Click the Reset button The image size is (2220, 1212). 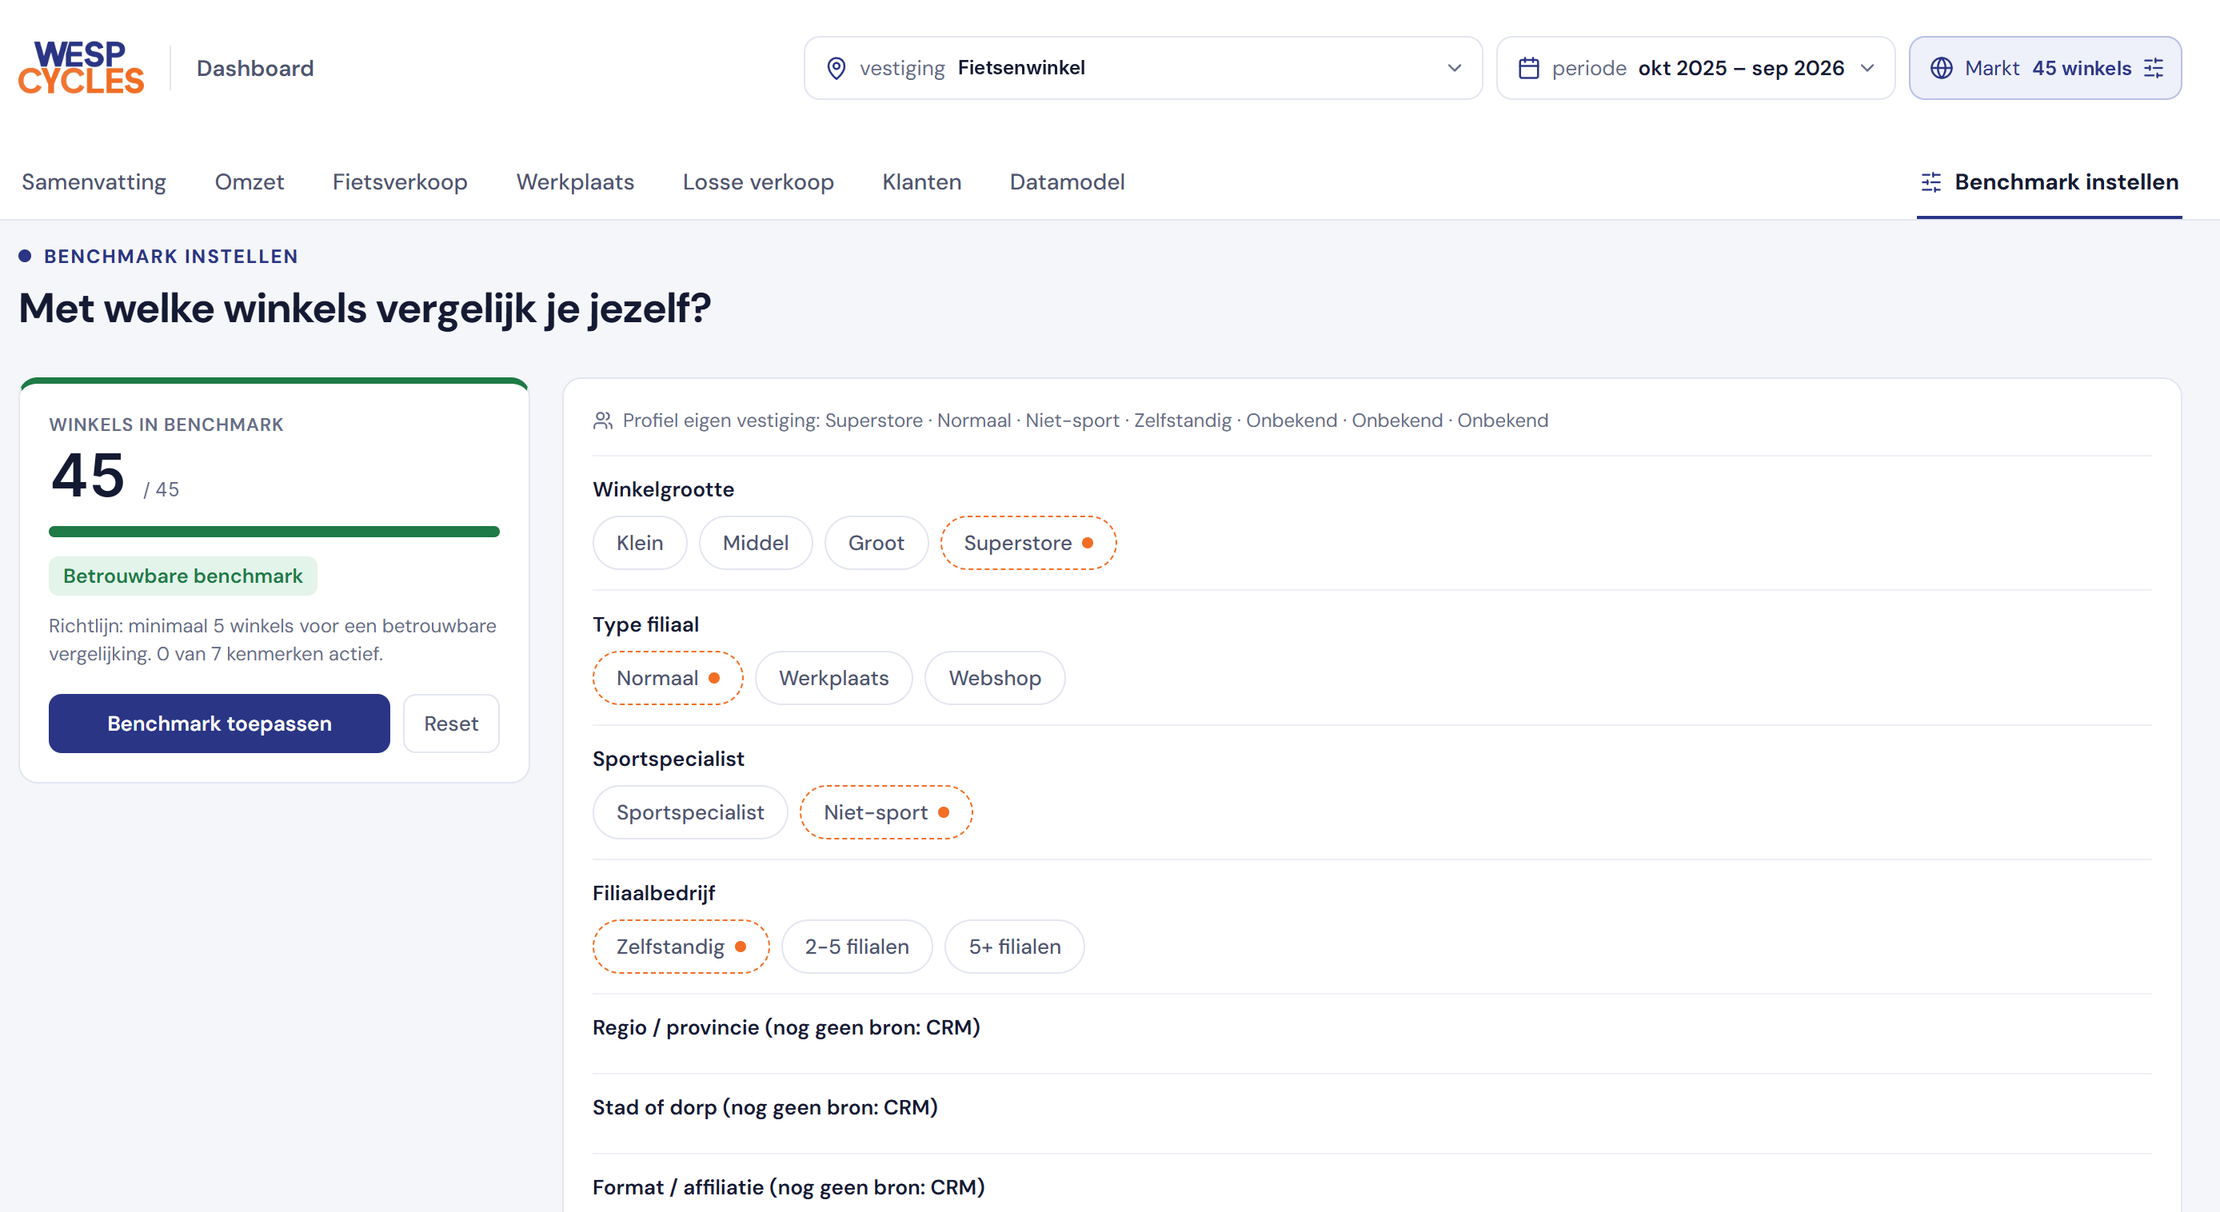pos(451,723)
